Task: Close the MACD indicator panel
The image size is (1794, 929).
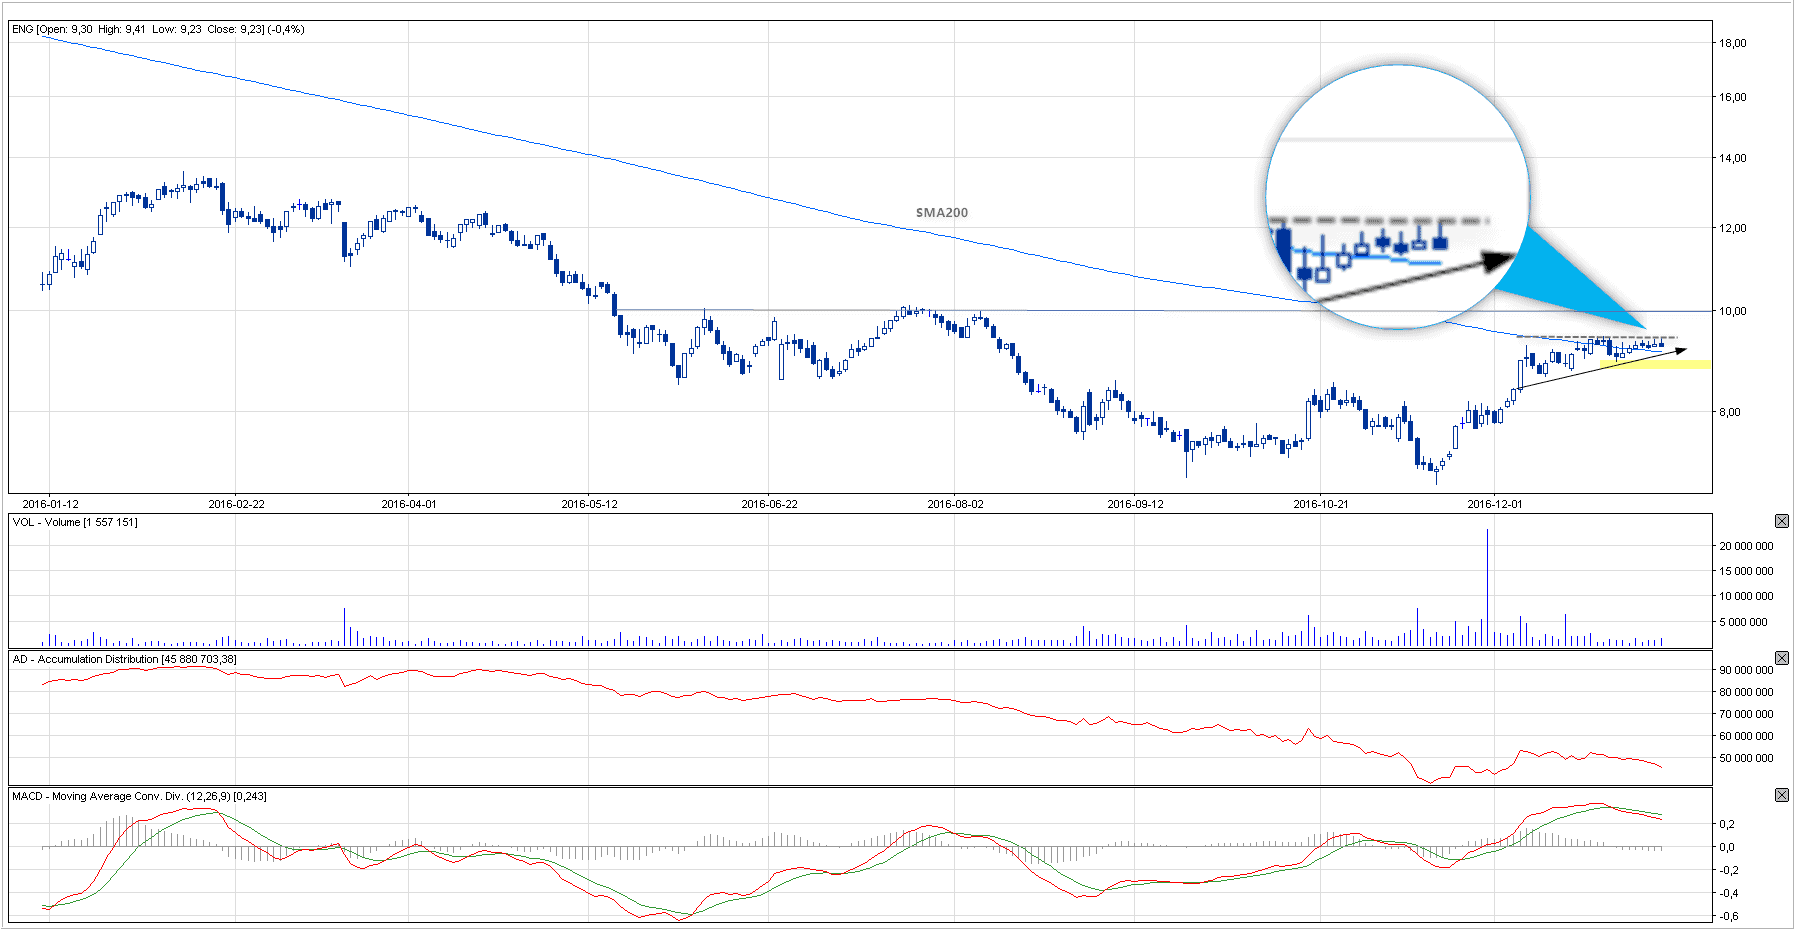Action: [x=1781, y=795]
